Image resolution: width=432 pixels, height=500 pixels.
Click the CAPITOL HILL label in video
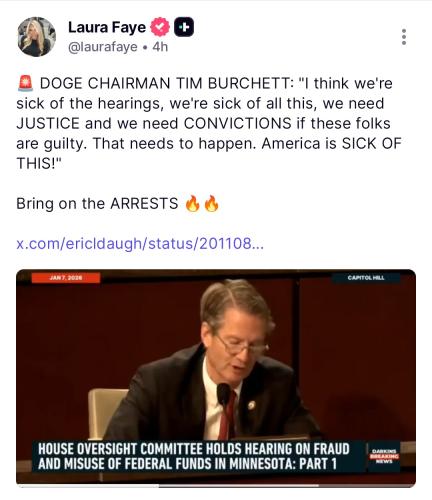(x=366, y=278)
